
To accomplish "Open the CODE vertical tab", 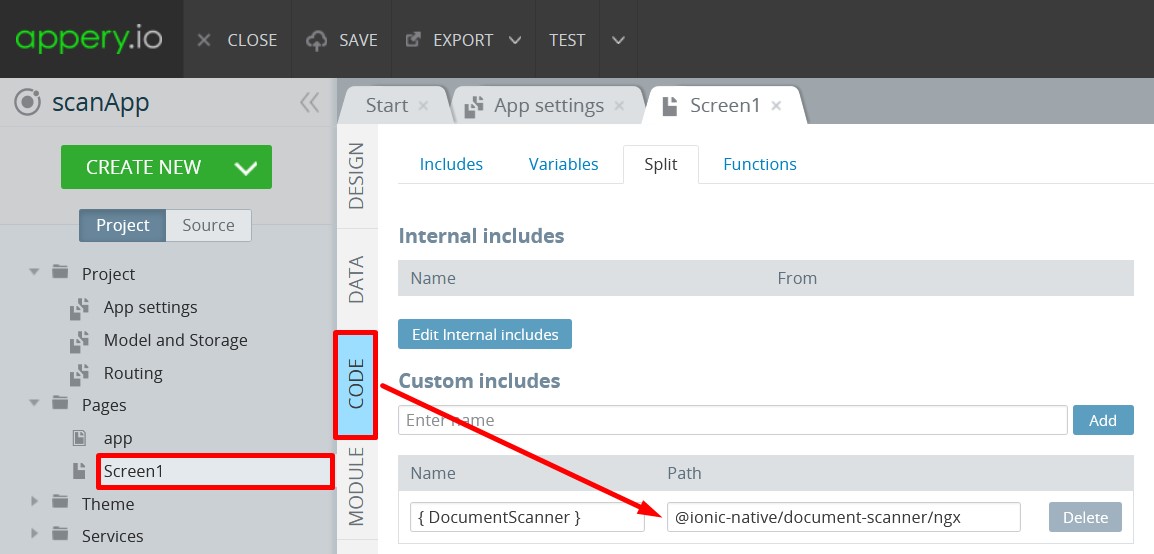I will [x=356, y=385].
